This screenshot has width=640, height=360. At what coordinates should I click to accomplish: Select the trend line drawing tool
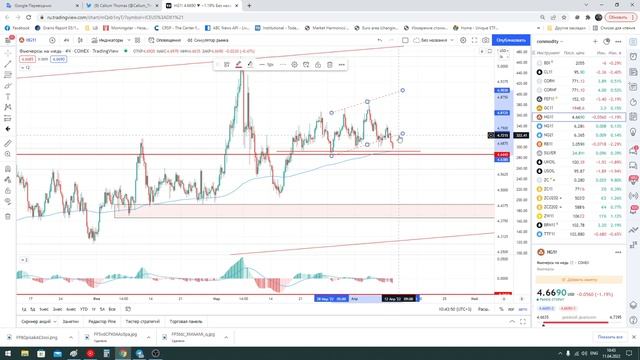8,64
